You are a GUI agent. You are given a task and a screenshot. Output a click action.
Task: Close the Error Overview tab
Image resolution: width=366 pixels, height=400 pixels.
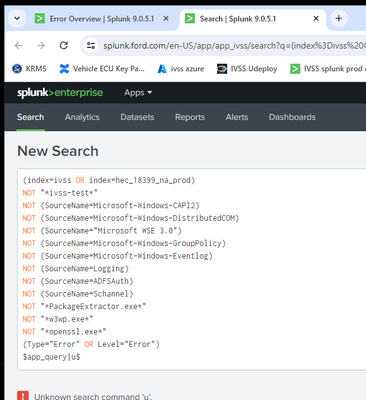[166, 19]
